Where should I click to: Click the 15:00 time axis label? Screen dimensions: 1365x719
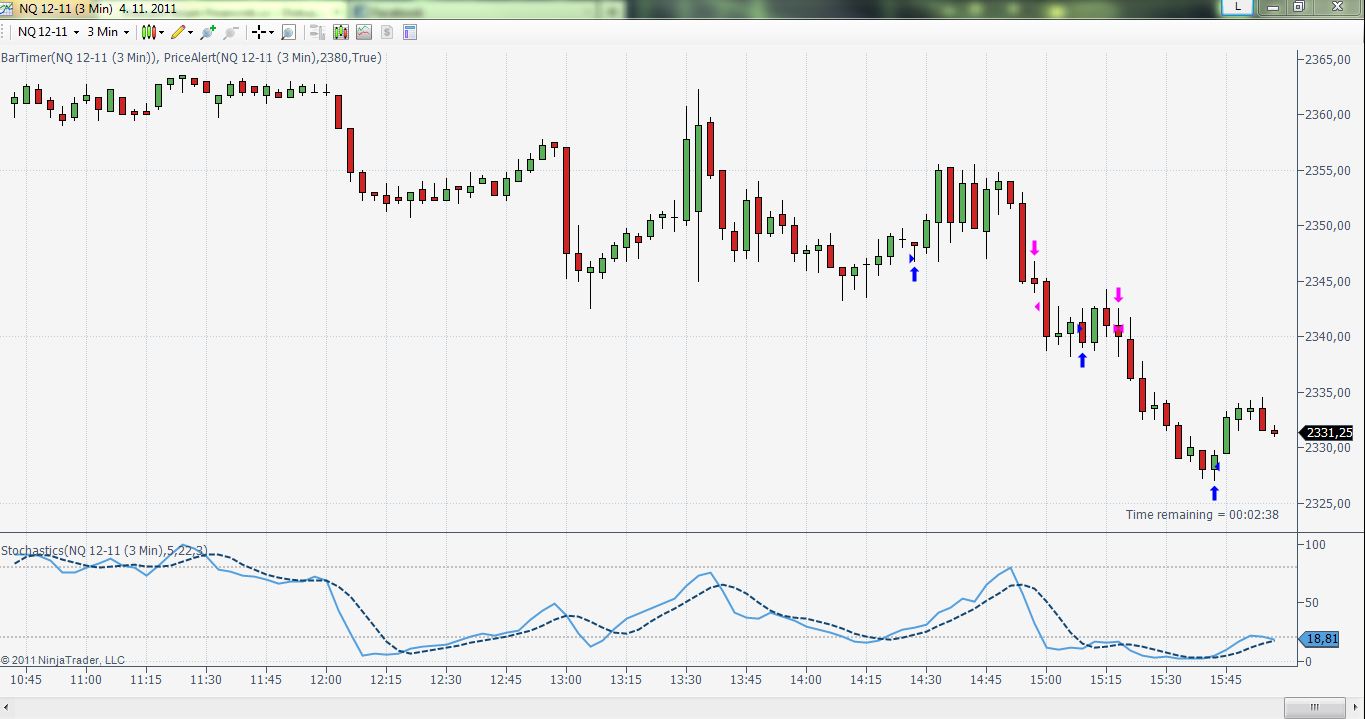1046,680
